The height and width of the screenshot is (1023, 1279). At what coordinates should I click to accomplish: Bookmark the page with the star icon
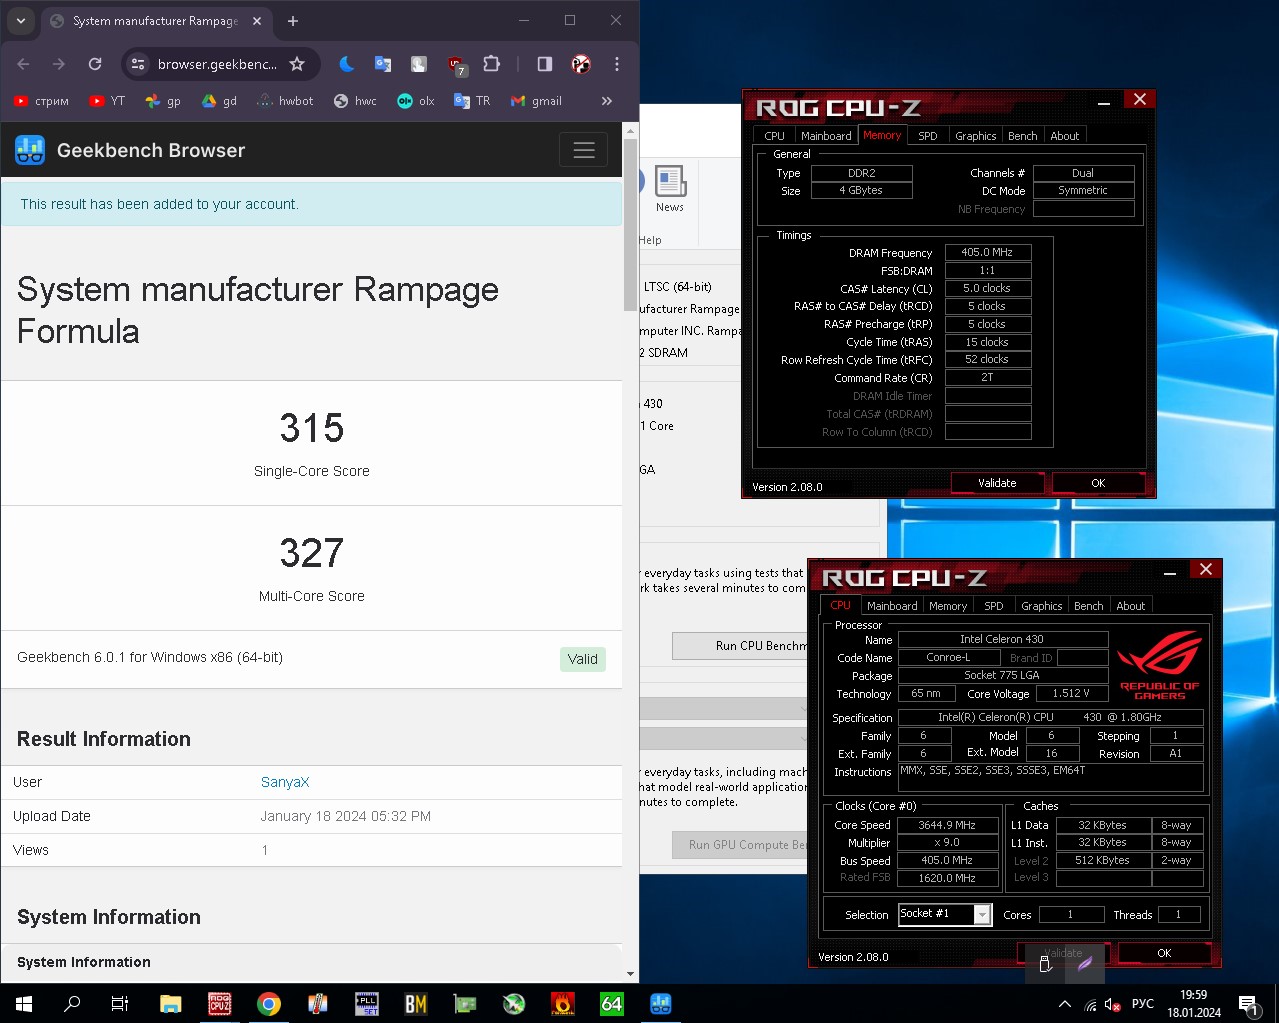[297, 64]
